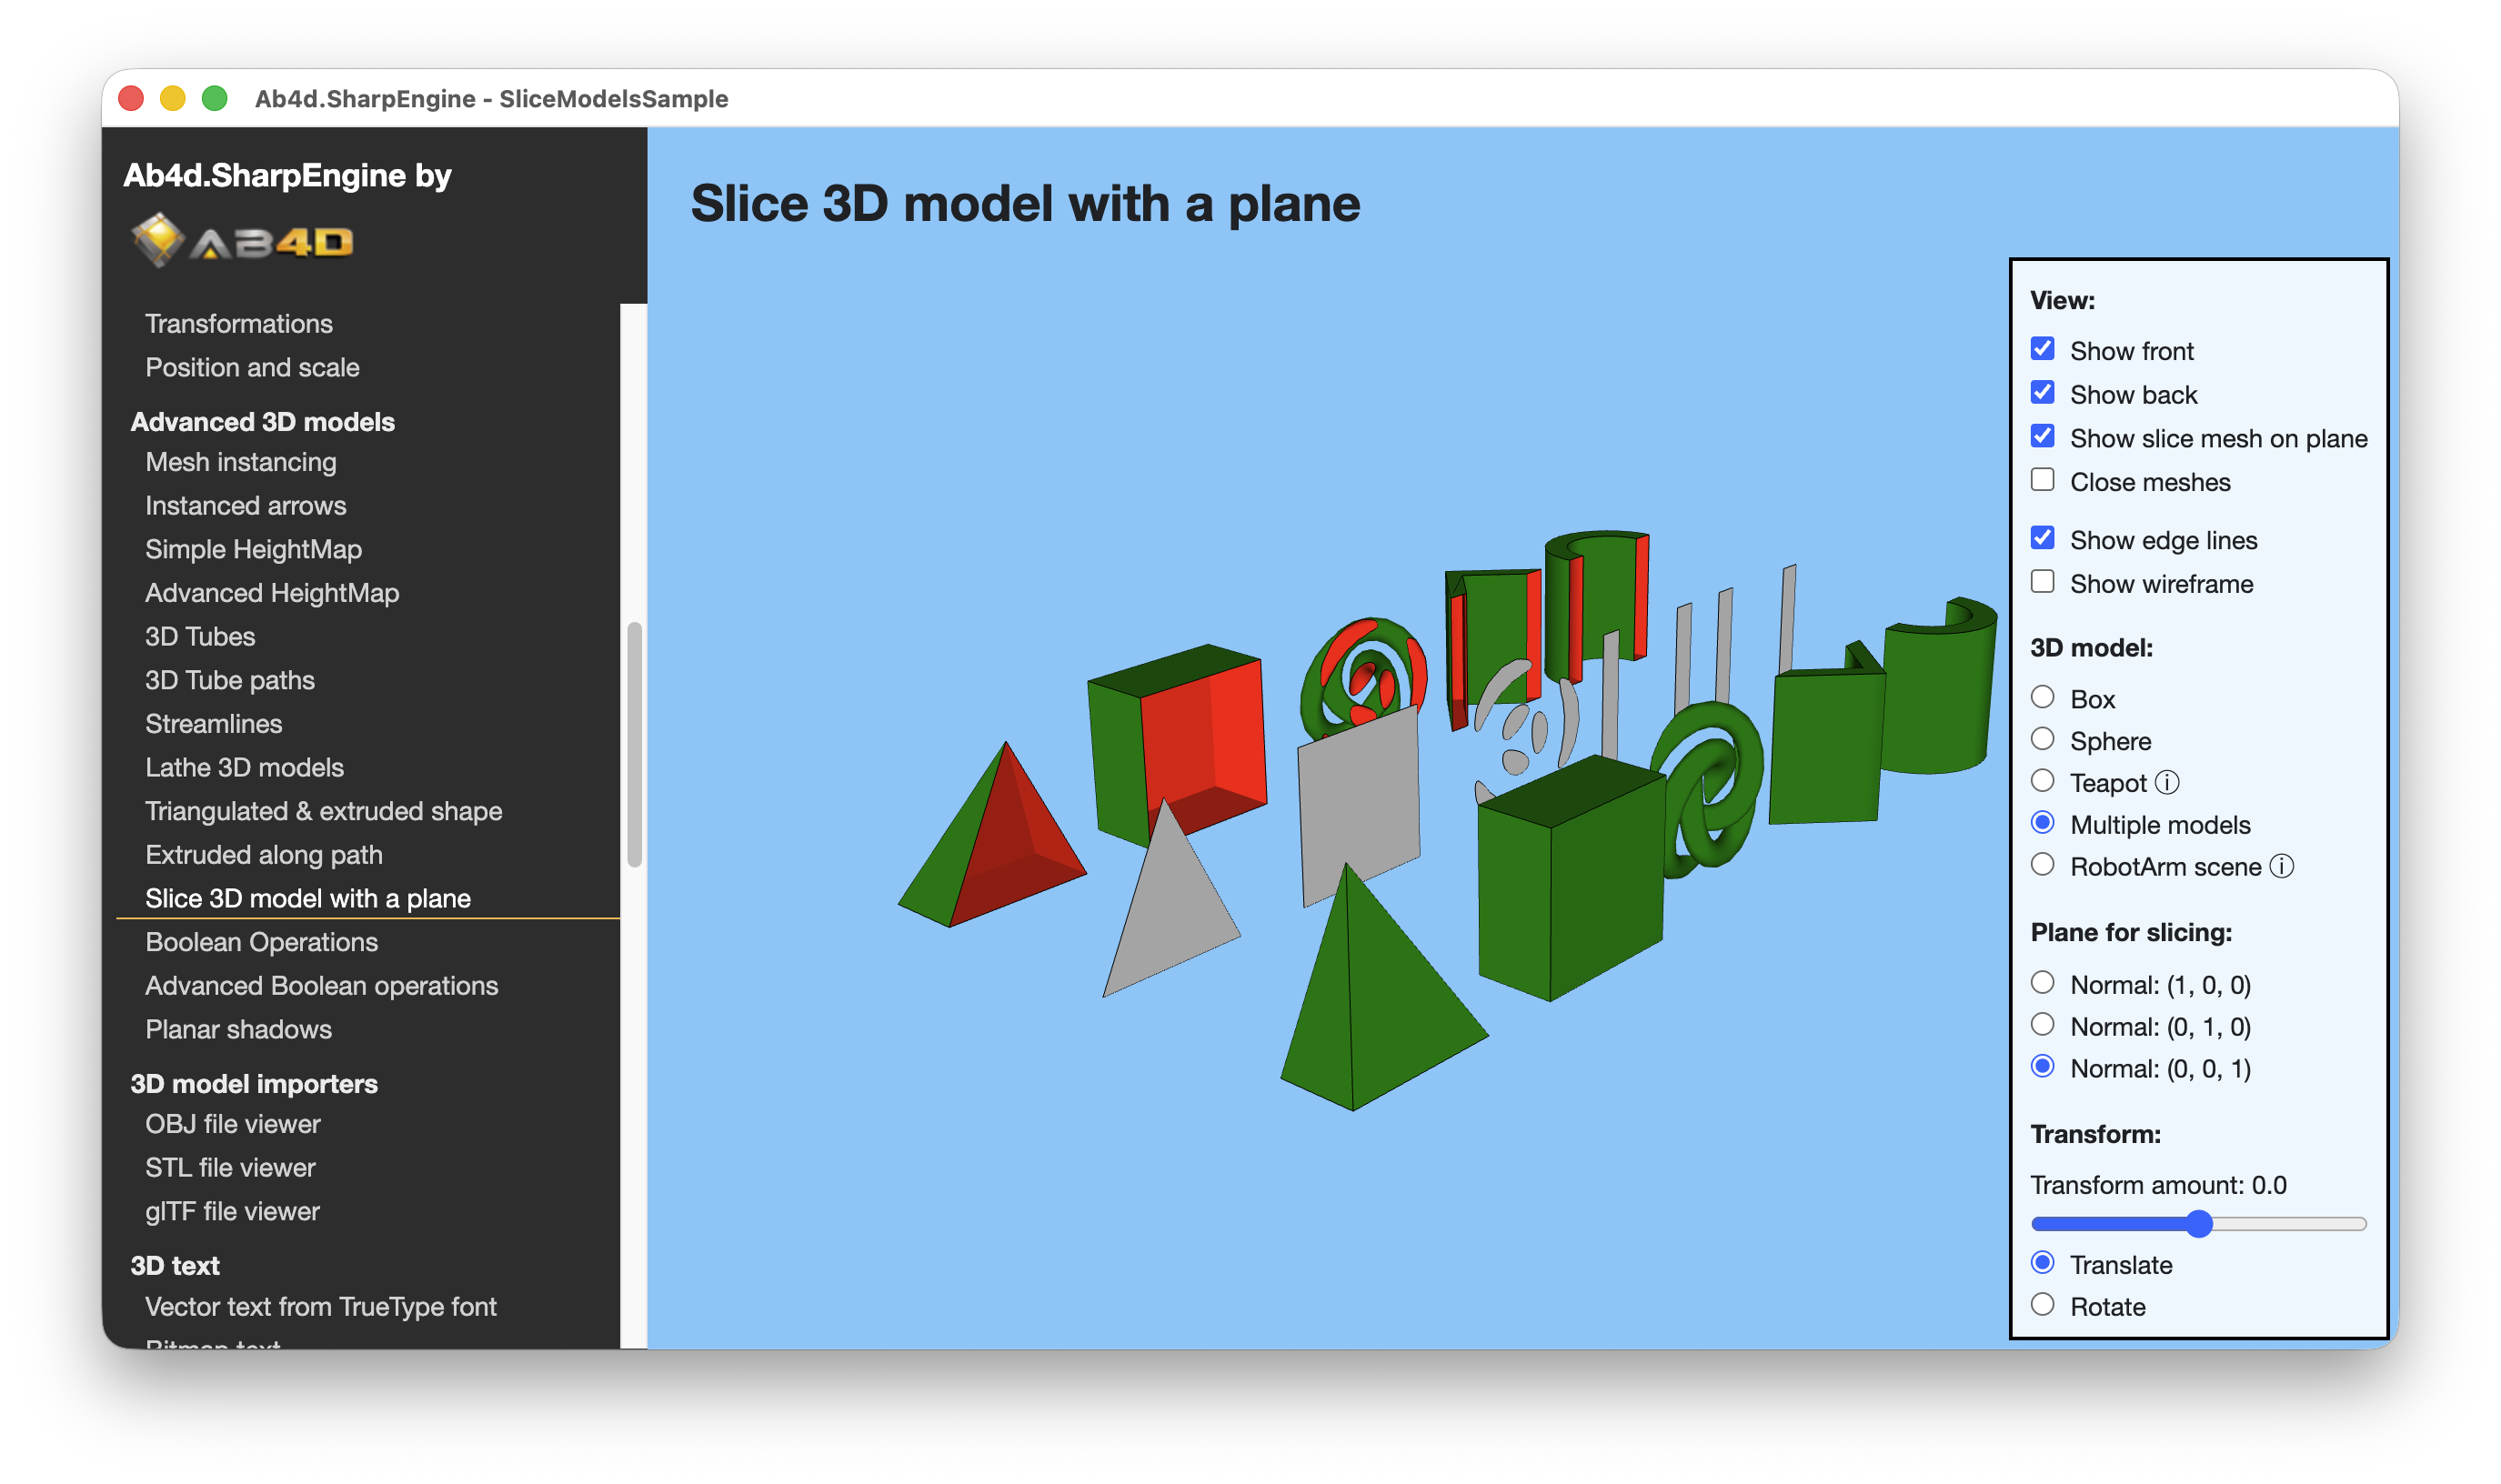Image resolution: width=2501 pixels, height=1484 pixels.
Task: Turn on Show wireframe
Action: point(2042,583)
